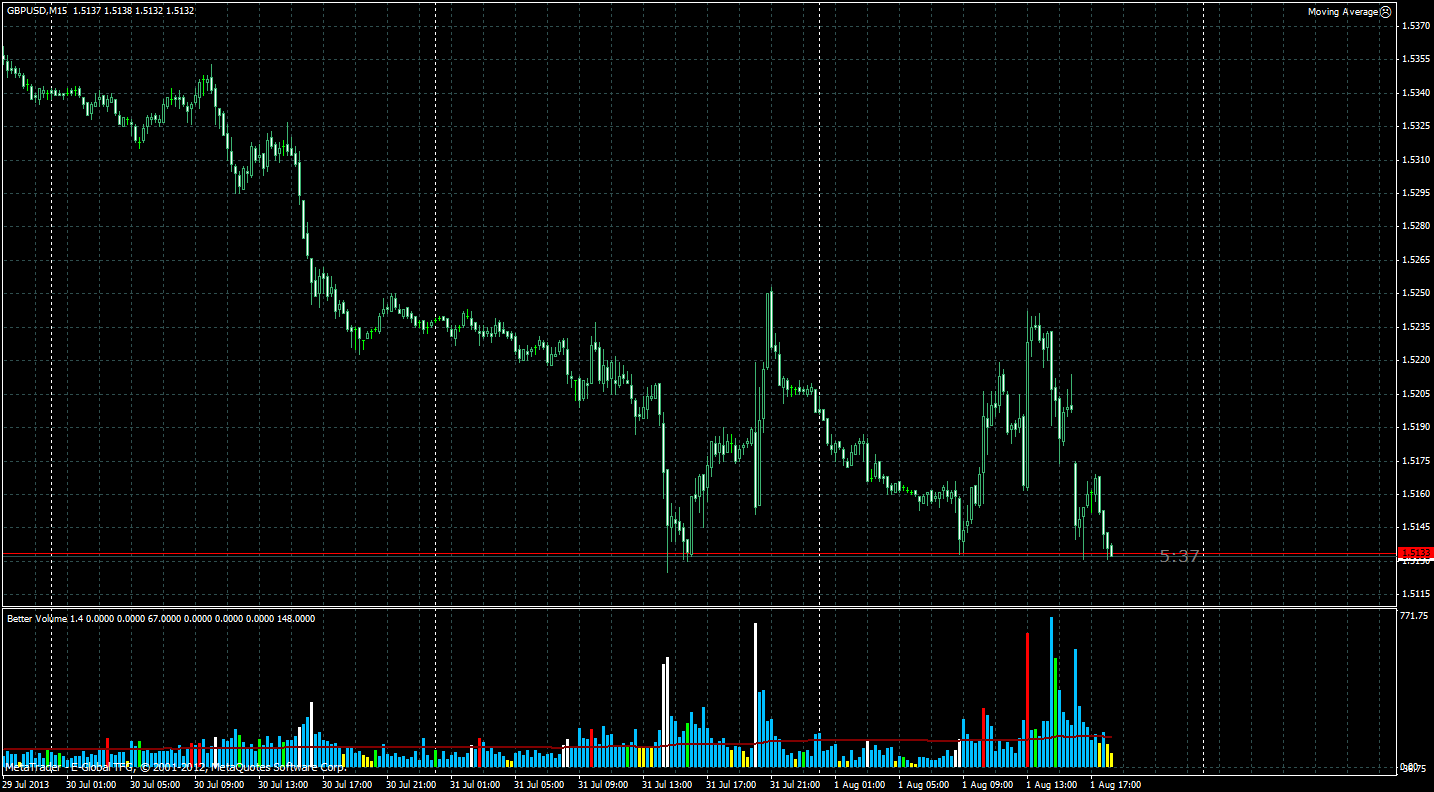This screenshot has width=1434, height=792.
Task: Click the 30 Jul 09:00 time label
Action: (x=217, y=785)
